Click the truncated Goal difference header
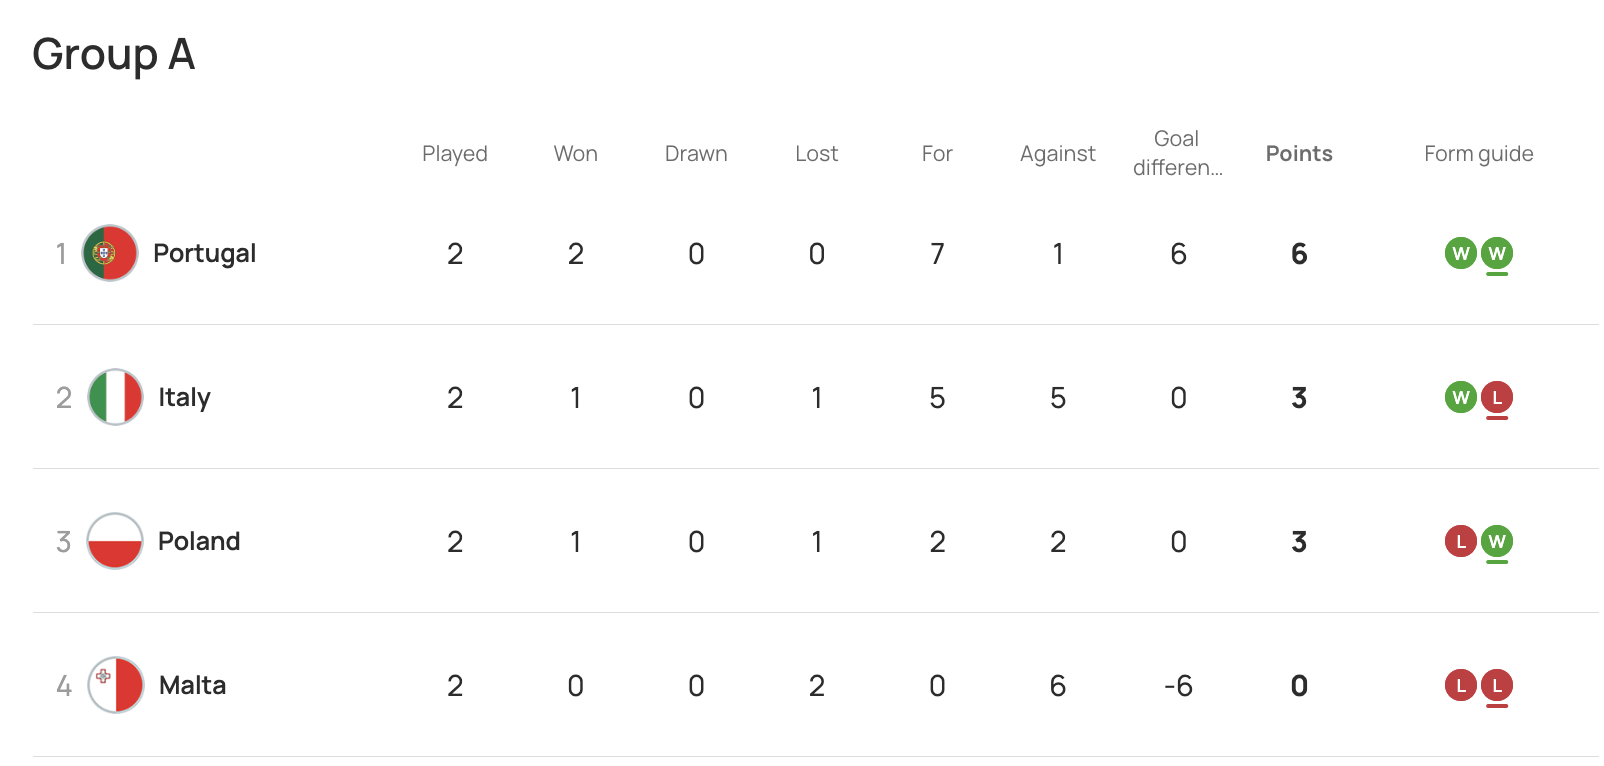The width and height of the screenshot is (1604, 766). (x=1177, y=153)
